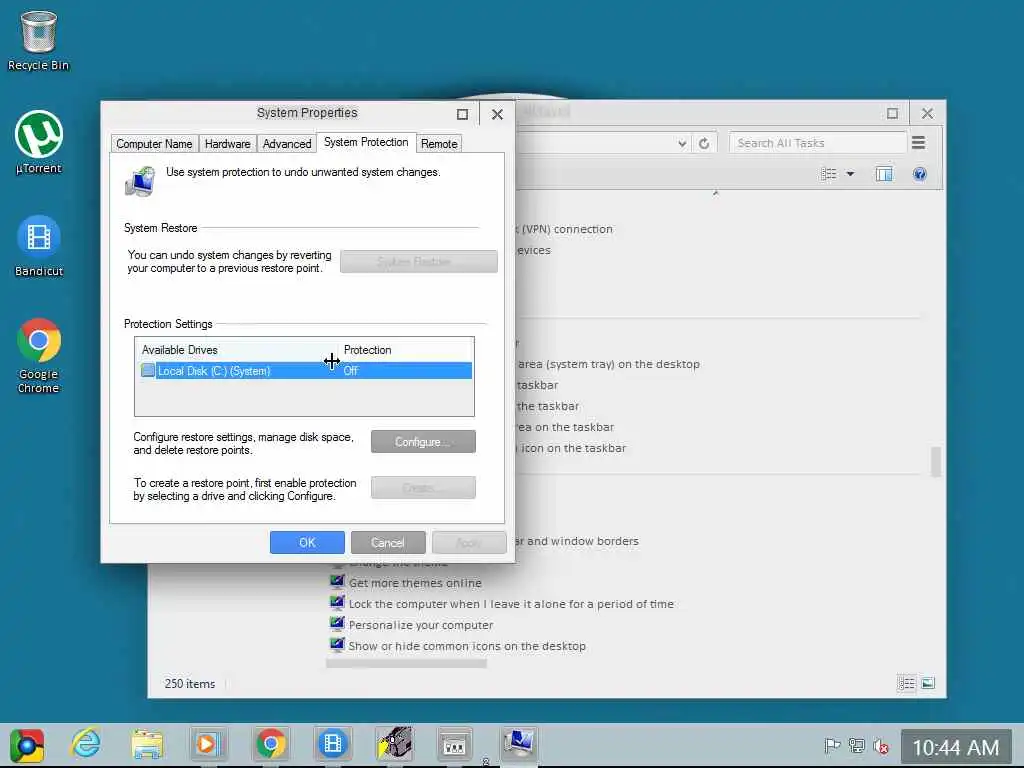Click Cancel in System Properties
The height and width of the screenshot is (768, 1024).
click(388, 543)
